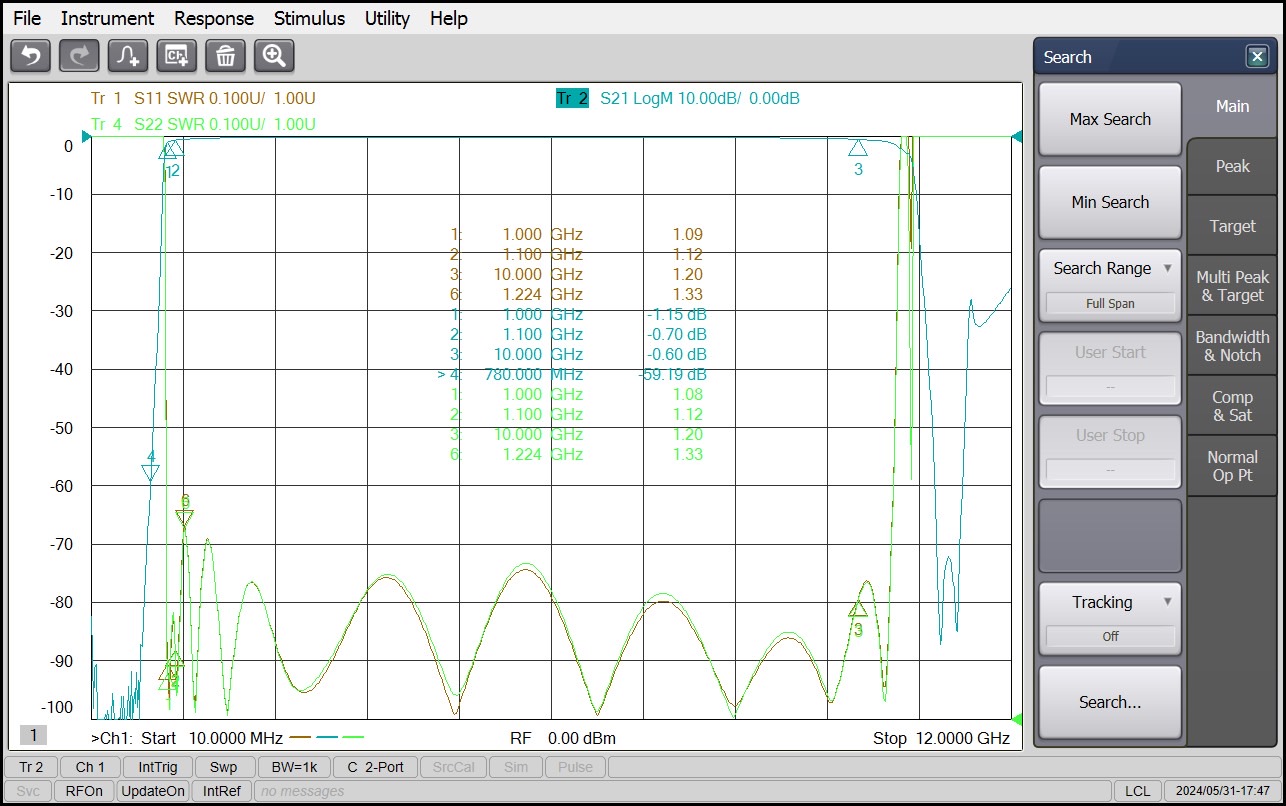The image size is (1286, 806).
Task: Toggle the RFOn status indicator
Action: (84, 791)
